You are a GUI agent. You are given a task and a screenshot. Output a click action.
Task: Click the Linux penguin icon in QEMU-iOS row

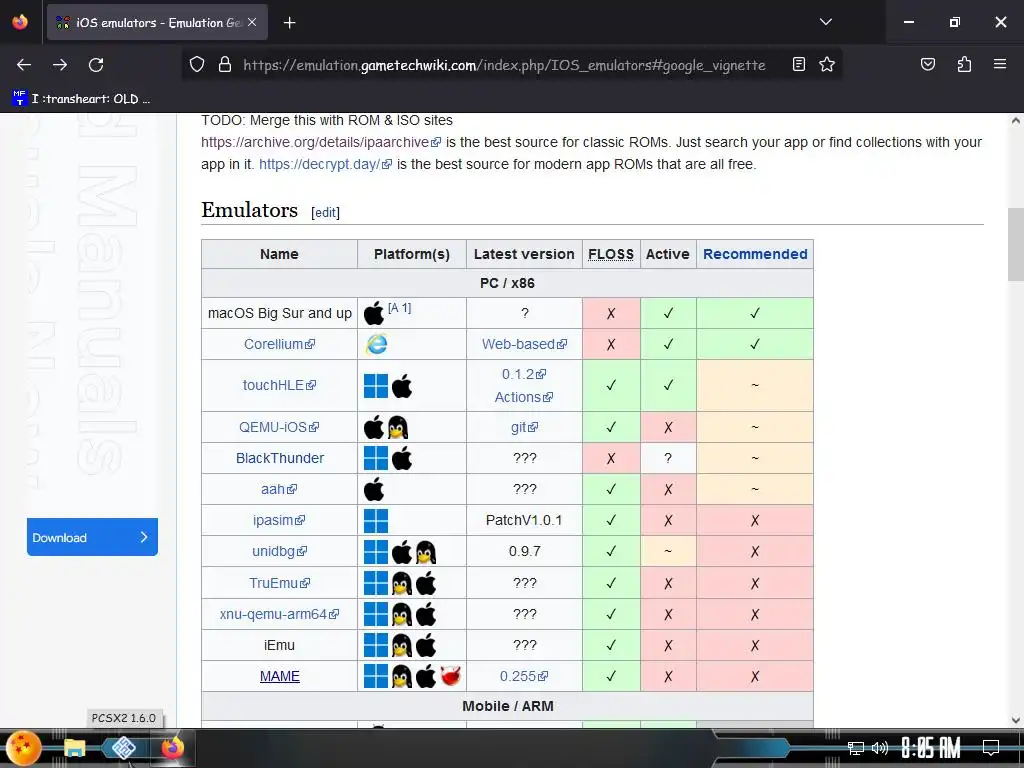398,428
